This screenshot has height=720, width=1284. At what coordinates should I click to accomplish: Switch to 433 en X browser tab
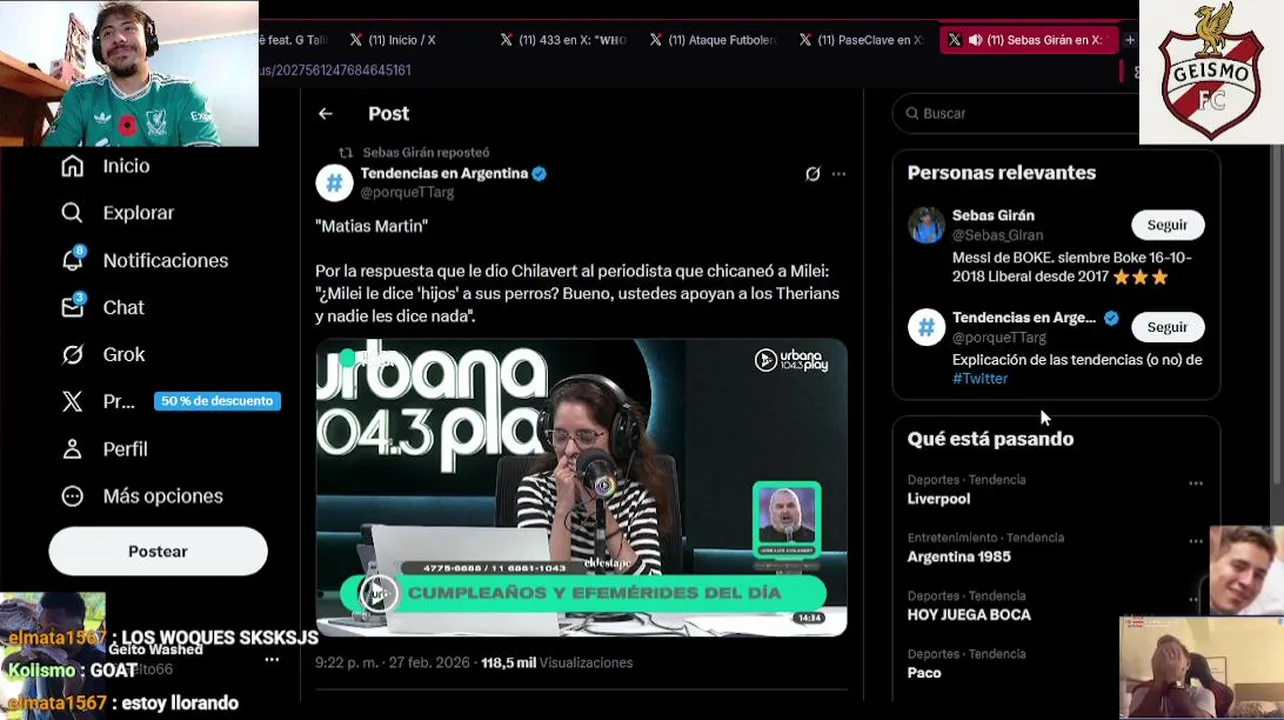[x=563, y=40]
